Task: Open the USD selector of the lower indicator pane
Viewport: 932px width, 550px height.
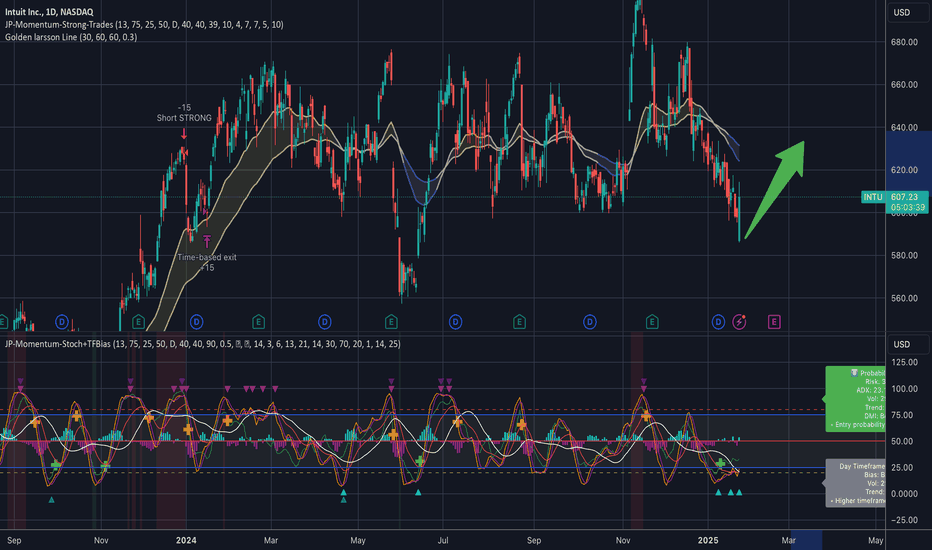Action: [x=907, y=344]
